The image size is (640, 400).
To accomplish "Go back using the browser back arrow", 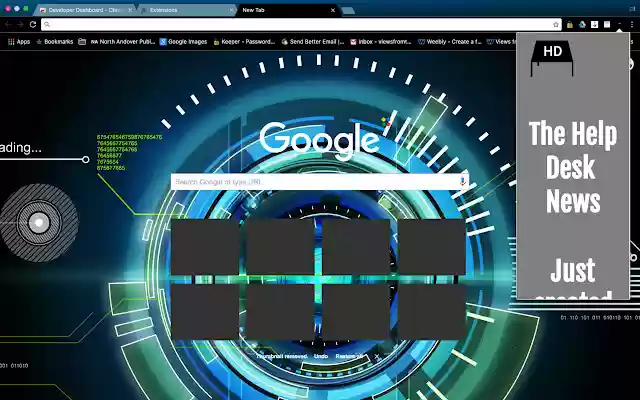I will [8, 24].
